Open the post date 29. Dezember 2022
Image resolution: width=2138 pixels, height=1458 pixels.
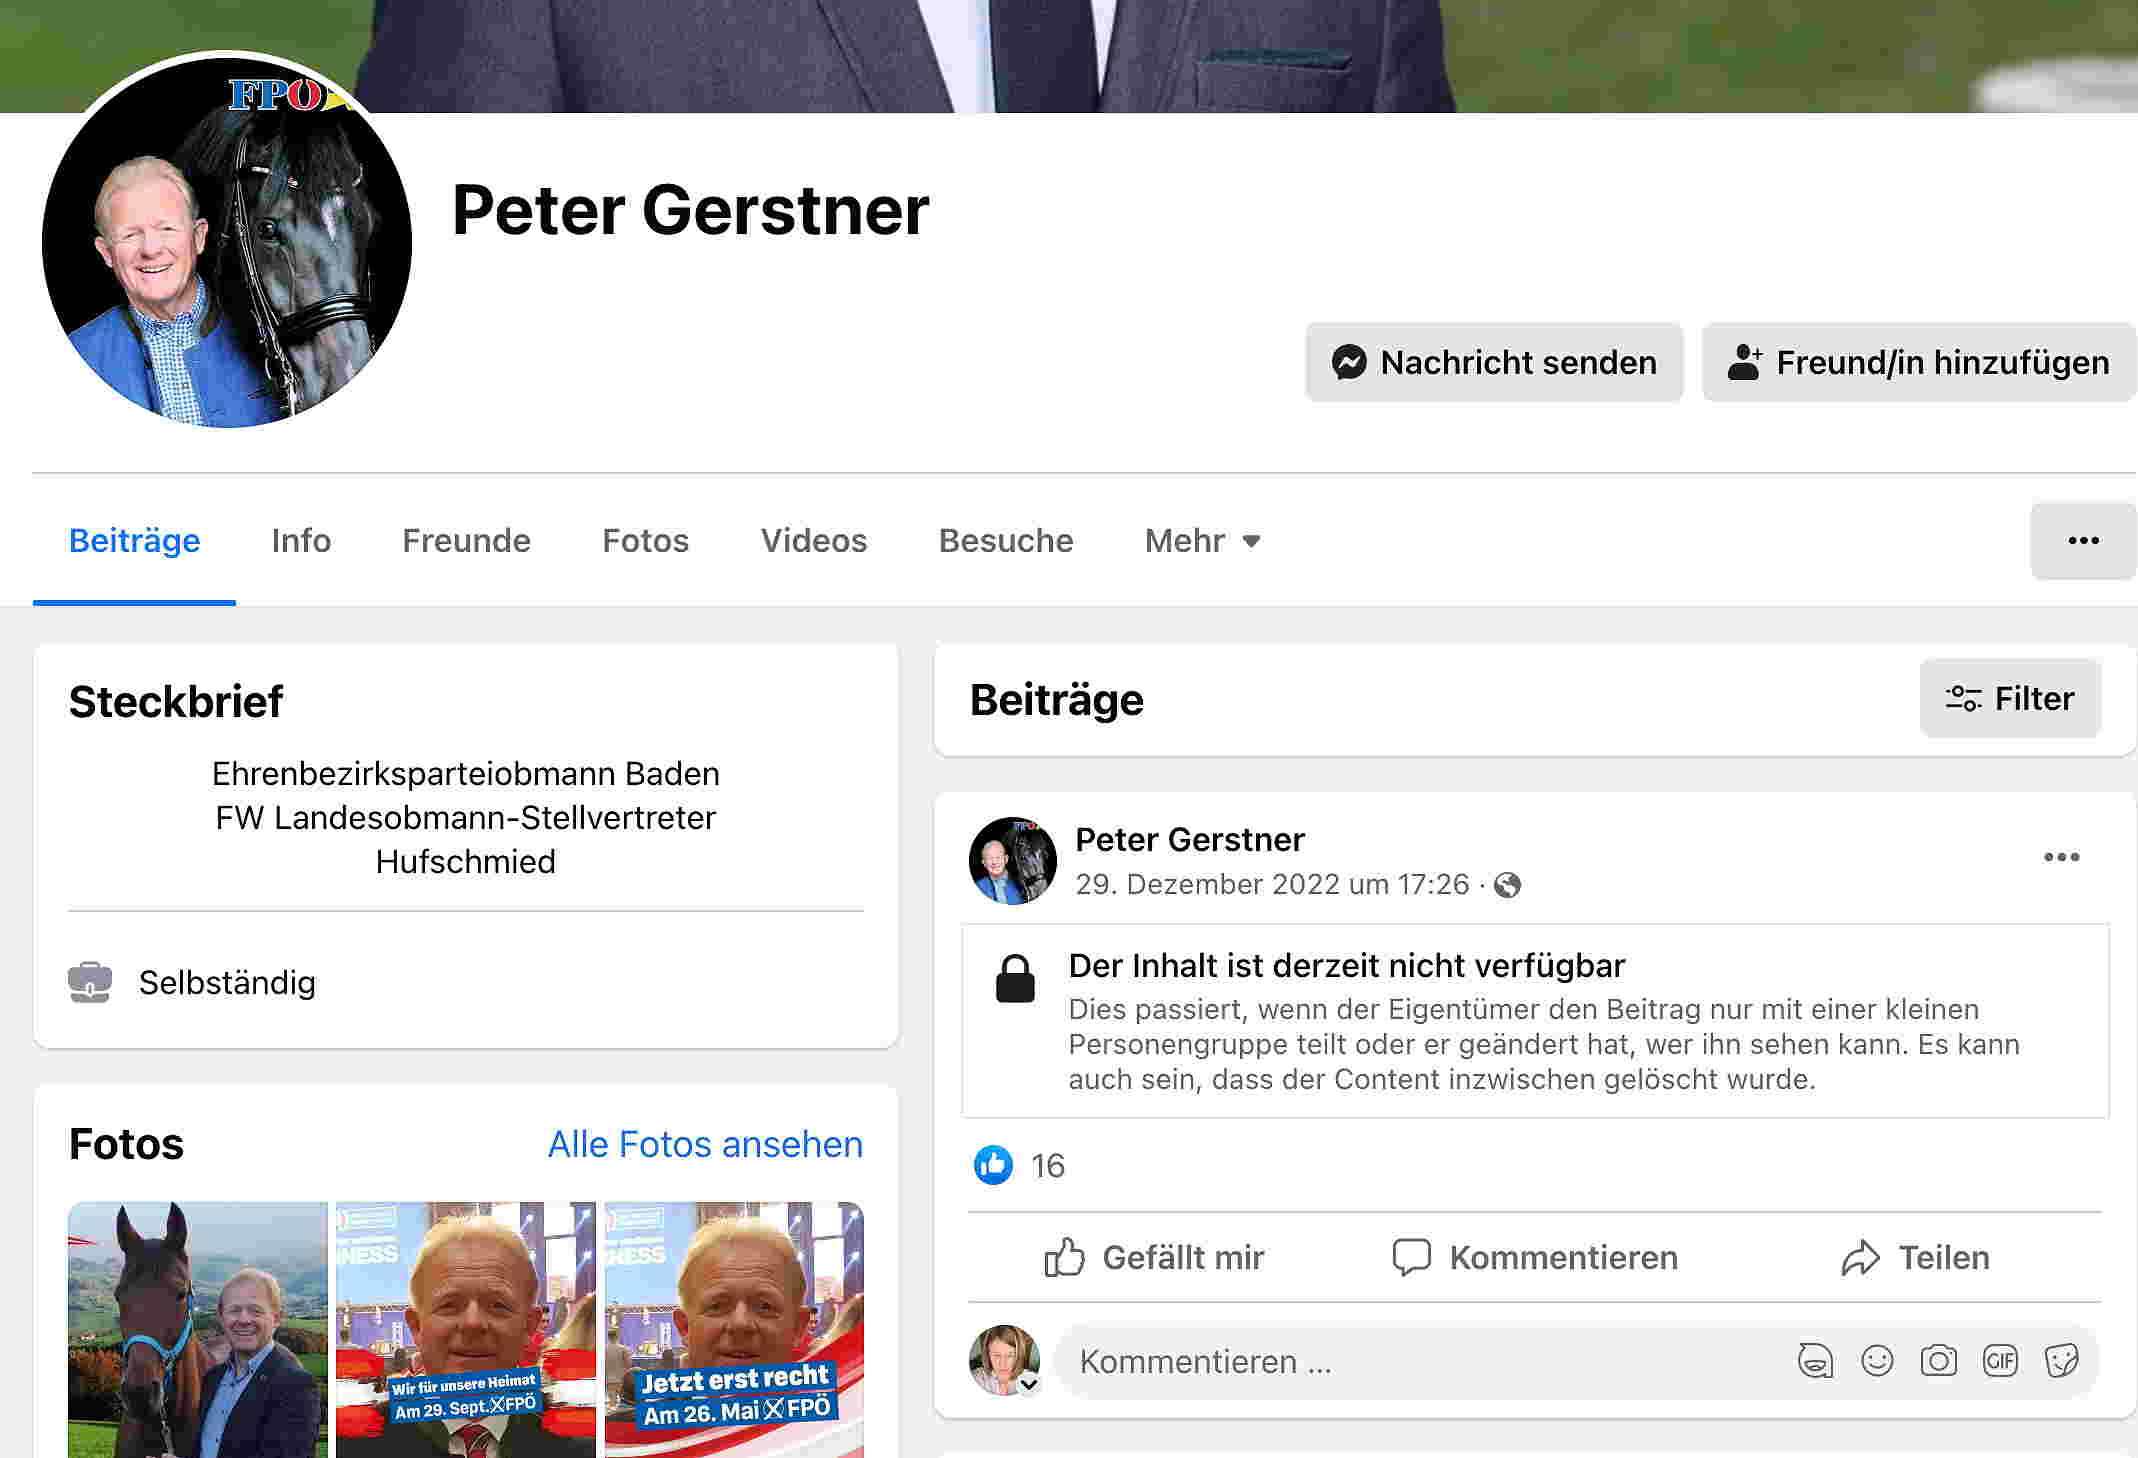pyautogui.click(x=1272, y=885)
